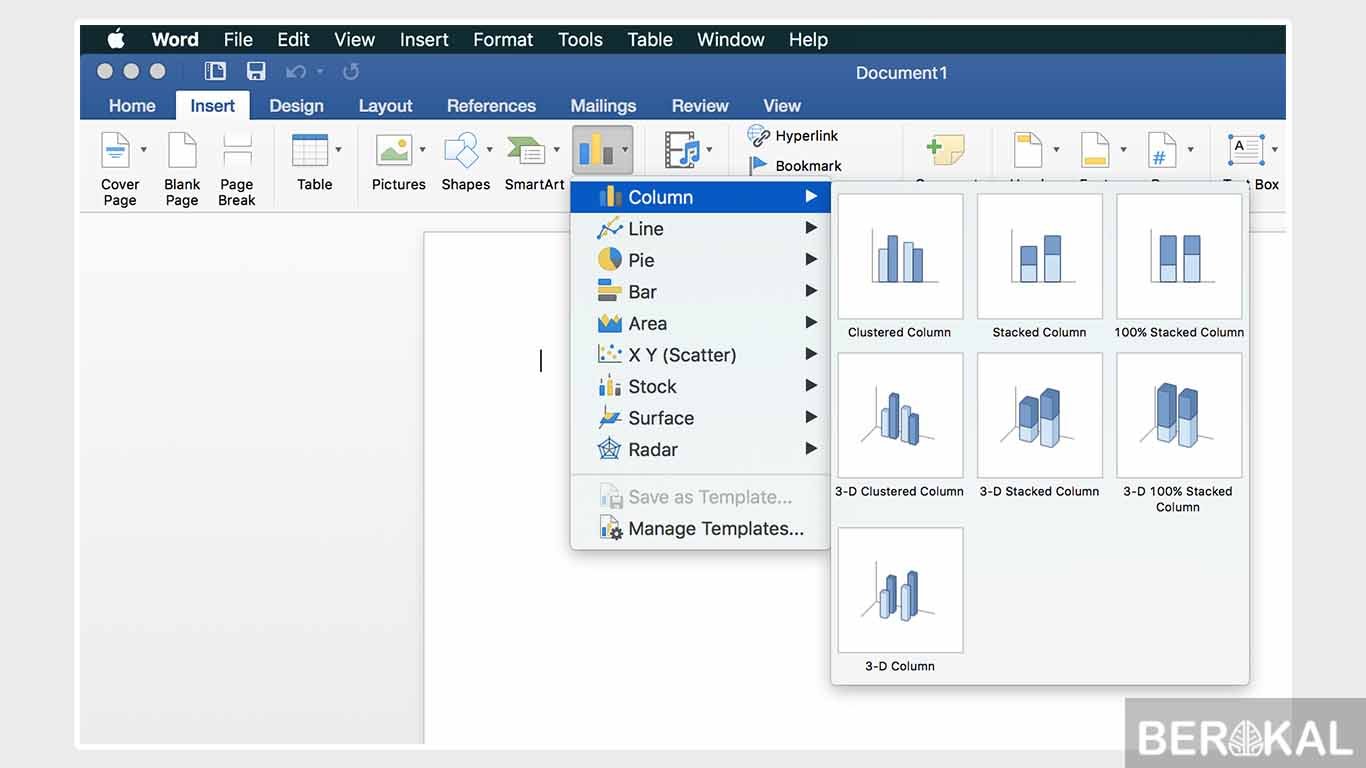This screenshot has width=1366, height=768.
Task: Choose the 3-D 100% Stacked Column chart
Action: point(1179,415)
